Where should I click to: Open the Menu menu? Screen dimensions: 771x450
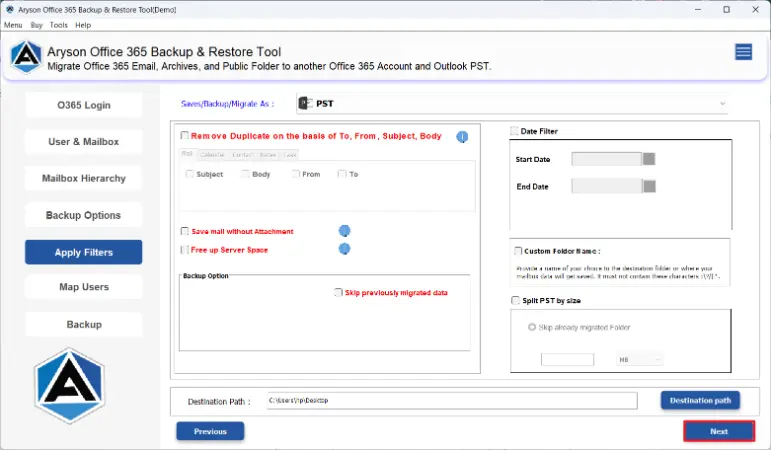tap(13, 25)
